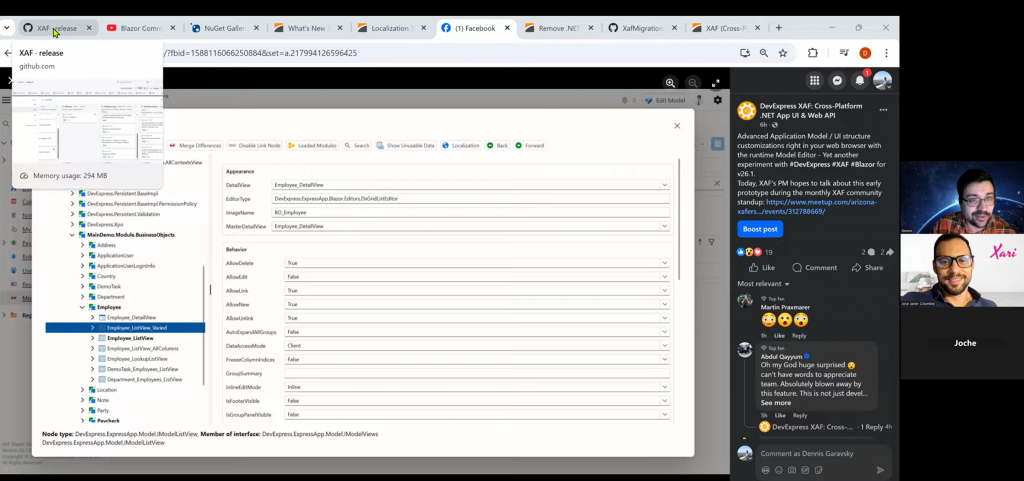Click the Search icon in model editor toolbar

348,145
